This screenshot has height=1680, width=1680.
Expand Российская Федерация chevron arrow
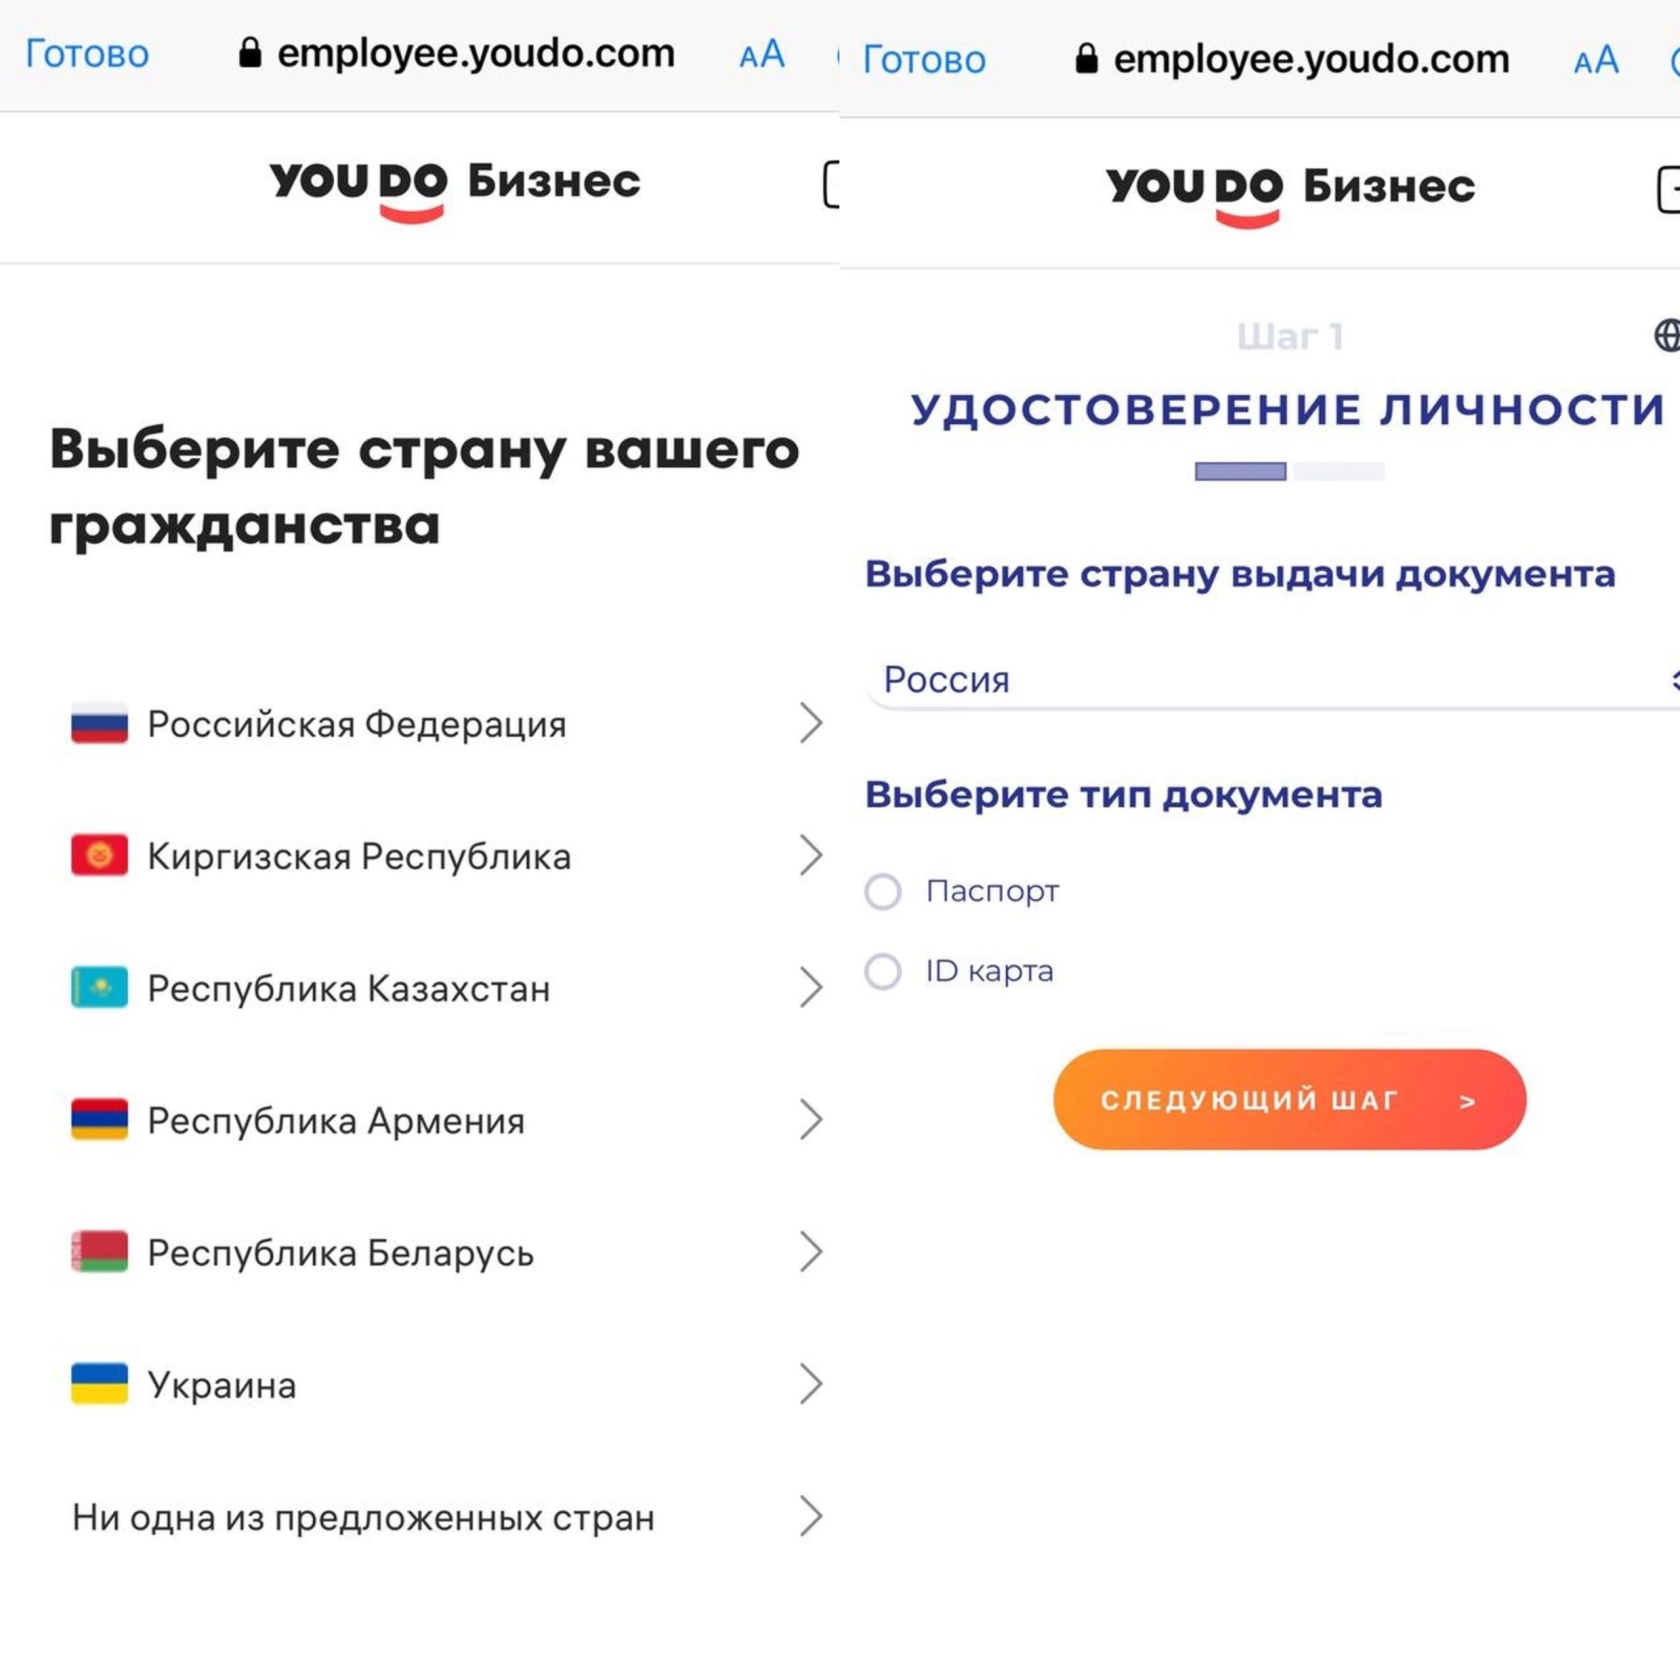810,723
